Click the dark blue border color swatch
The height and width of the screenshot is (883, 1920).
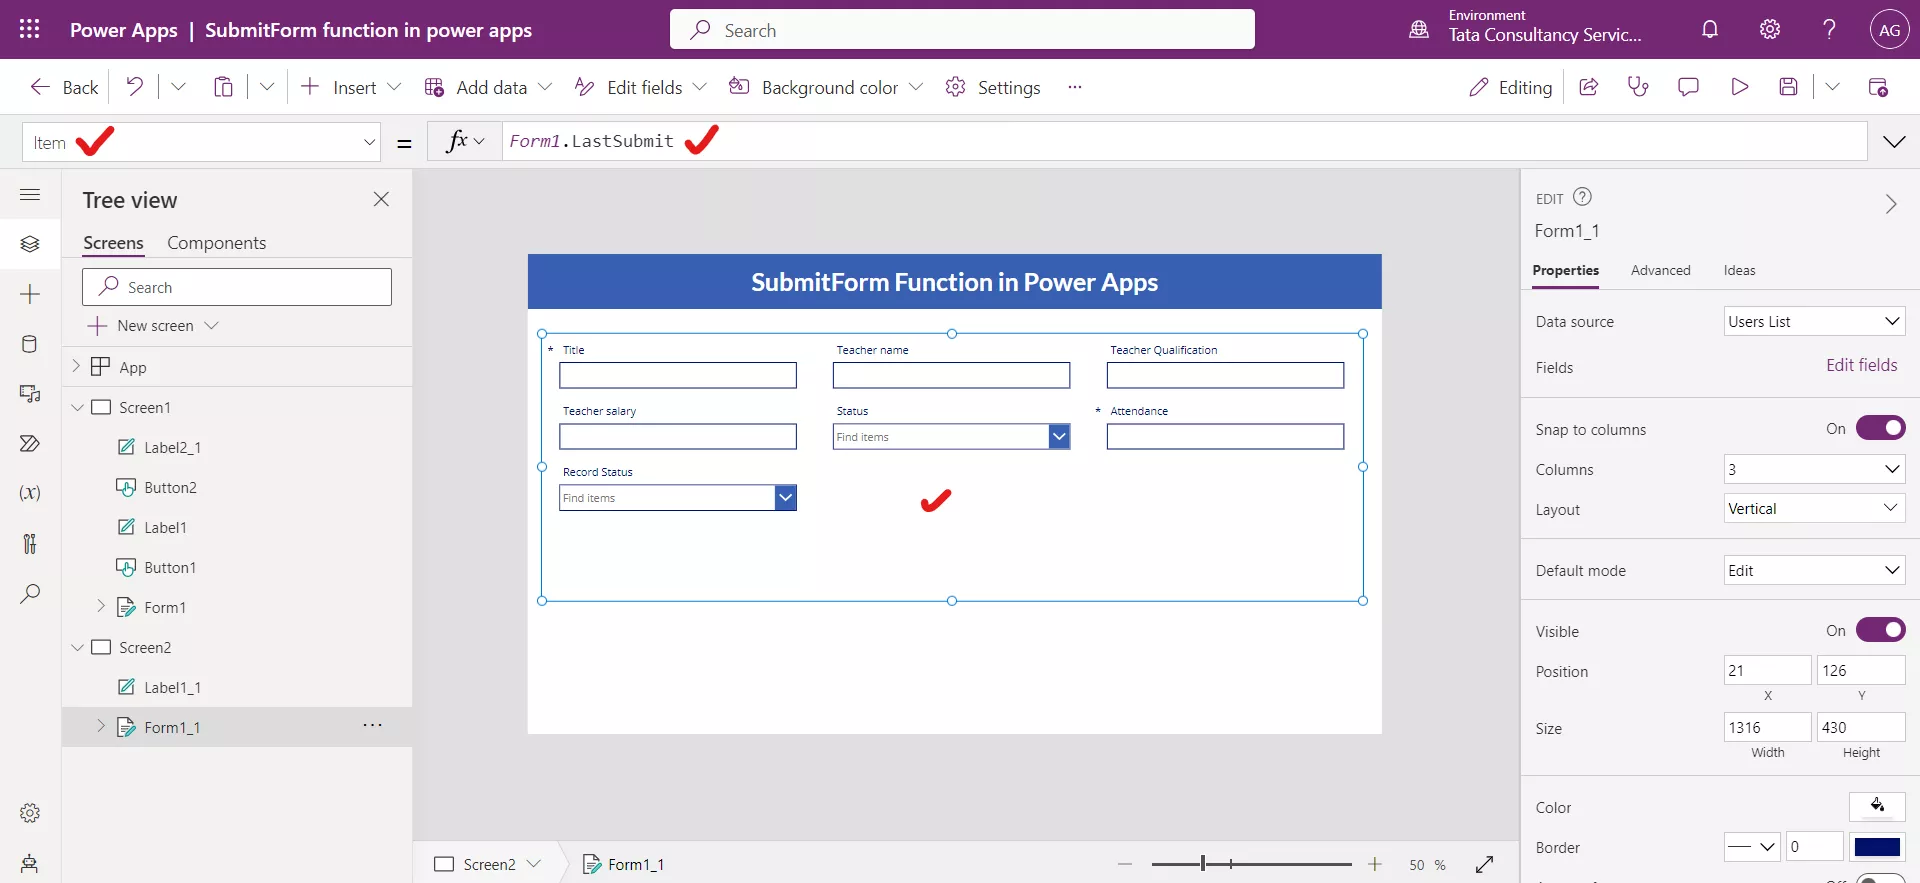point(1877,847)
